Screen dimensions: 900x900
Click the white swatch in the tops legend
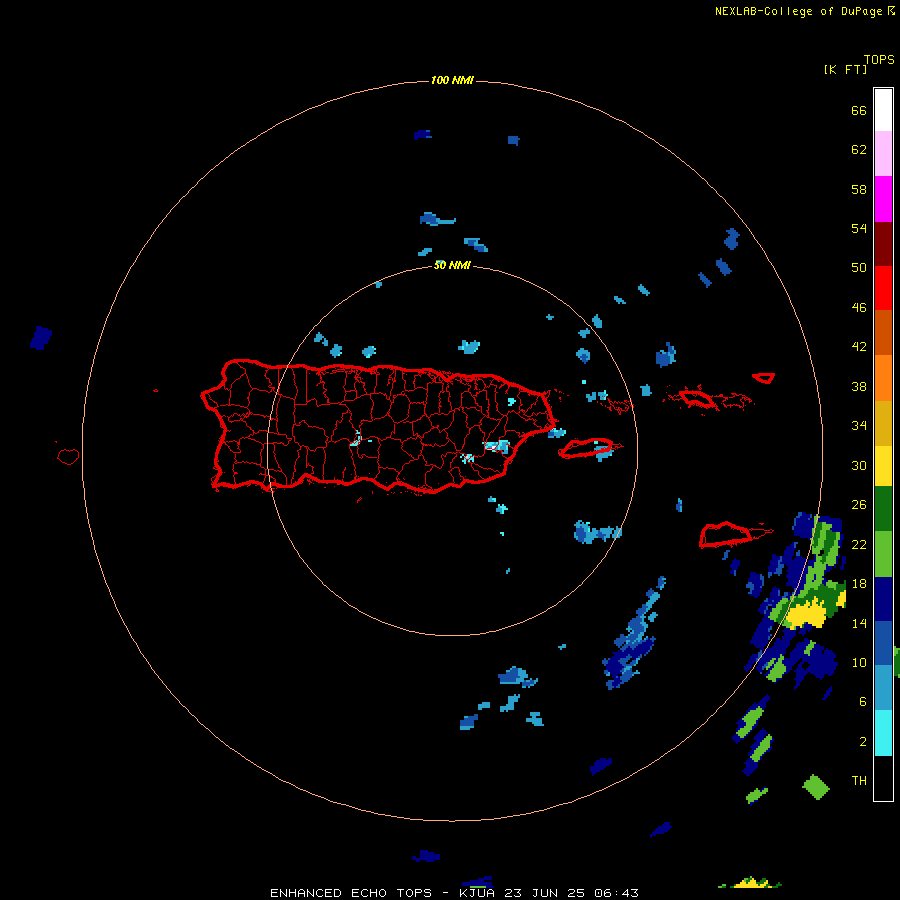tap(883, 110)
